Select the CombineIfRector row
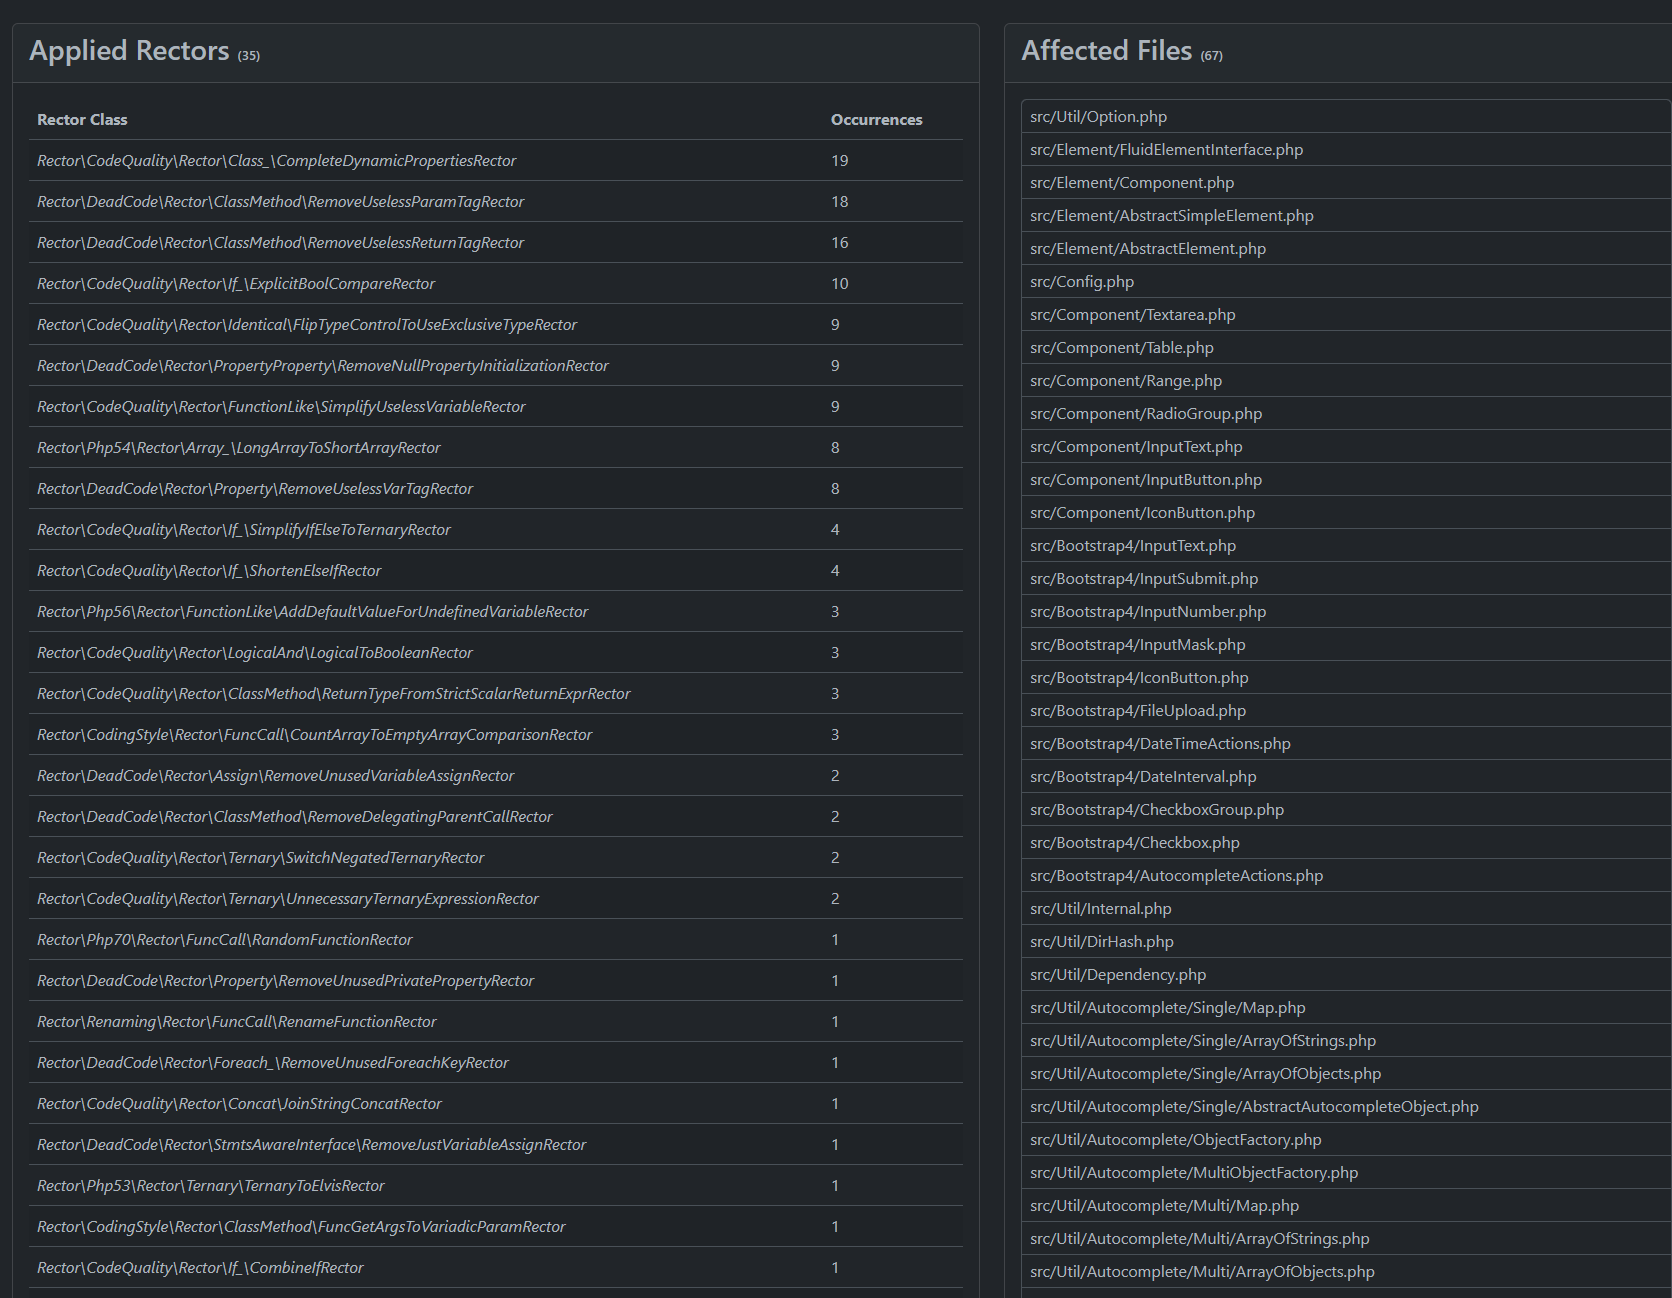 [x=496, y=1267]
